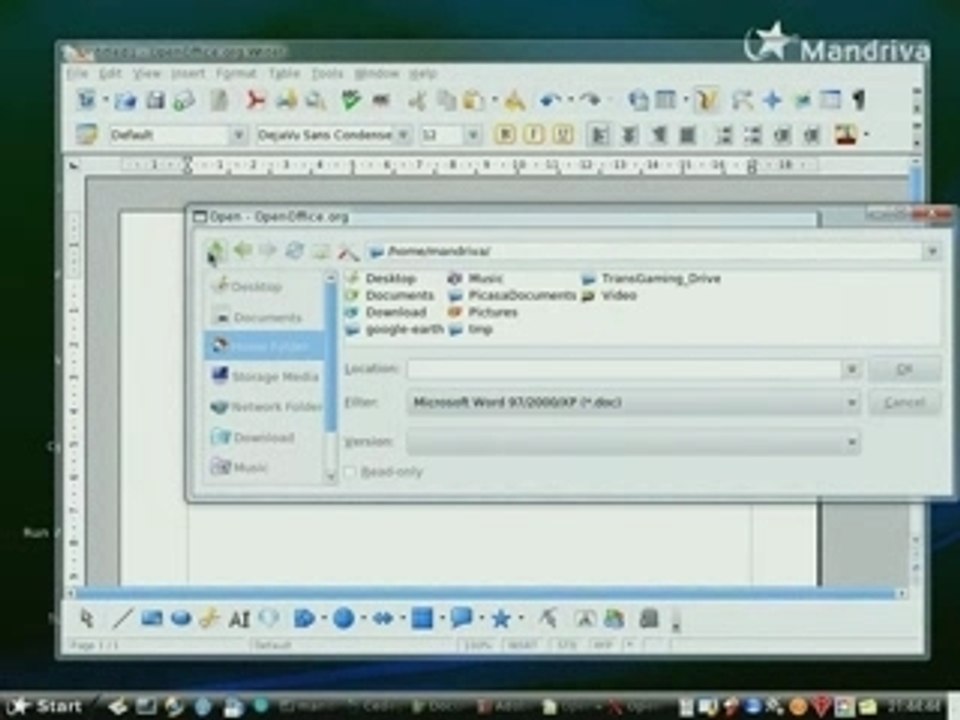Click the Font Color swatch icon
The image size is (960, 720).
click(847, 135)
